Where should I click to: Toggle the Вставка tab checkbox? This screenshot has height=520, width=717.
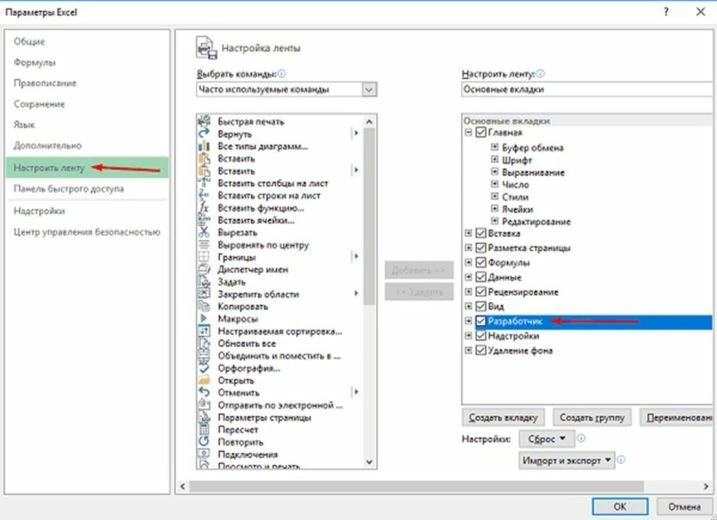coord(481,233)
